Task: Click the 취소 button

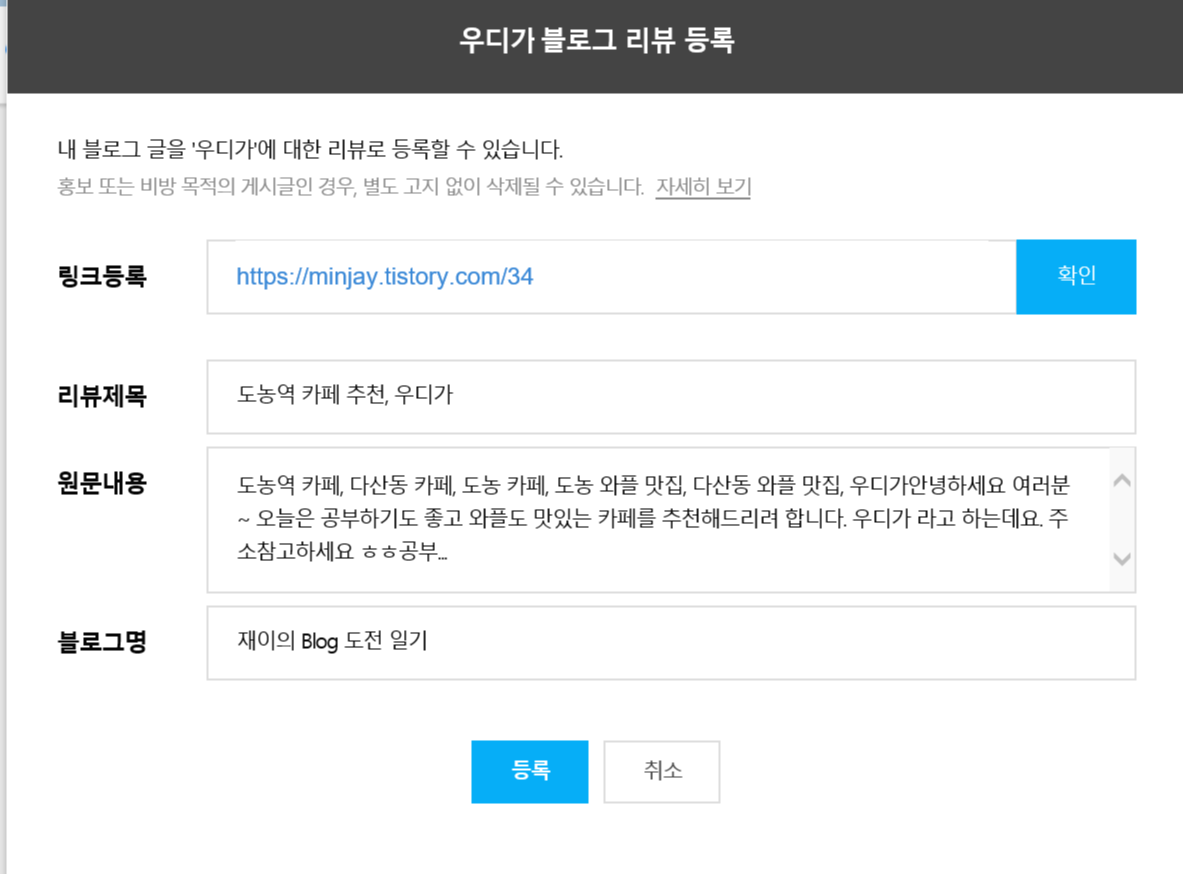Action: tap(662, 771)
